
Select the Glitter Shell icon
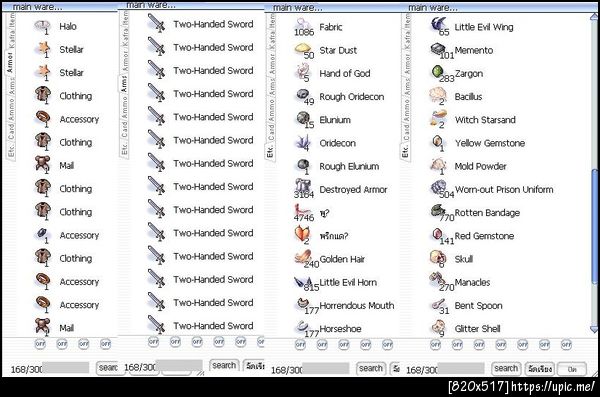[x=439, y=328]
